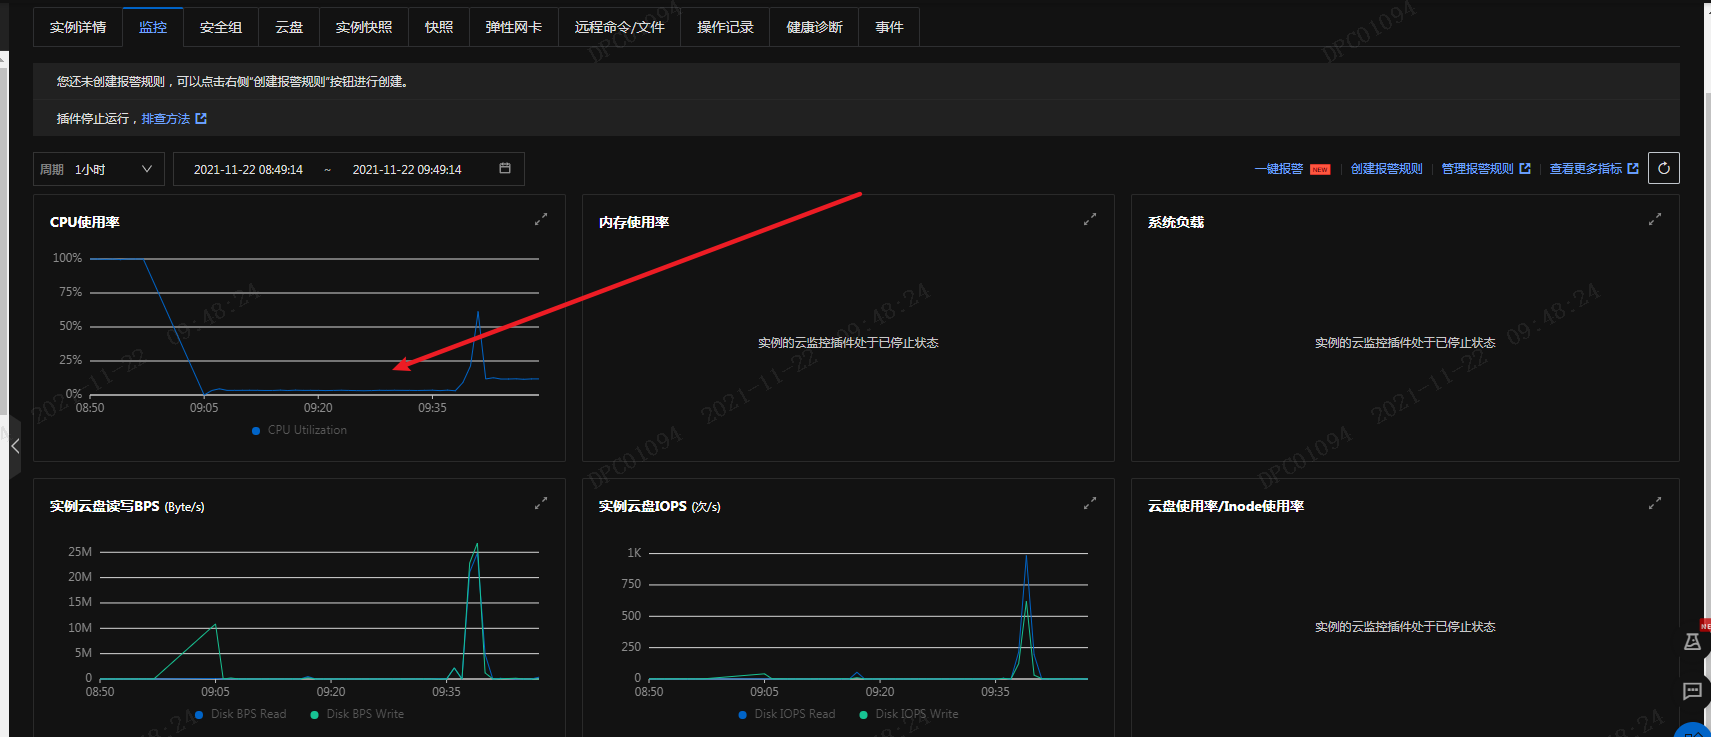Screen dimensions: 1711x737
Task: Click the 100% axis label on CPU chart
Action: (67, 258)
